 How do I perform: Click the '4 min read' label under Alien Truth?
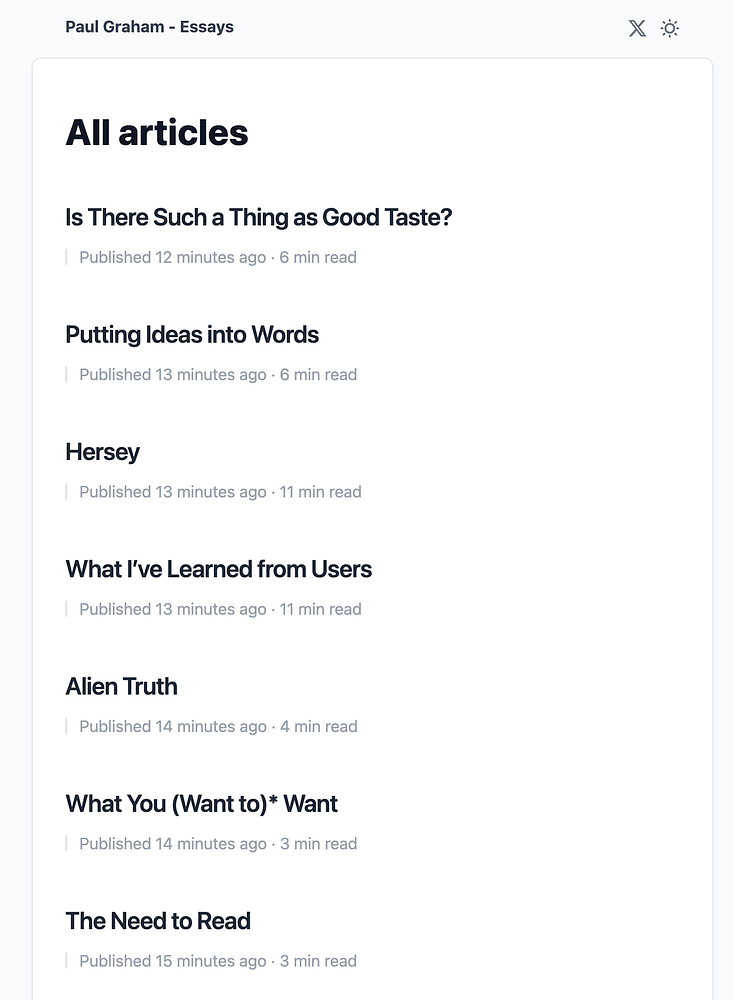coord(318,726)
